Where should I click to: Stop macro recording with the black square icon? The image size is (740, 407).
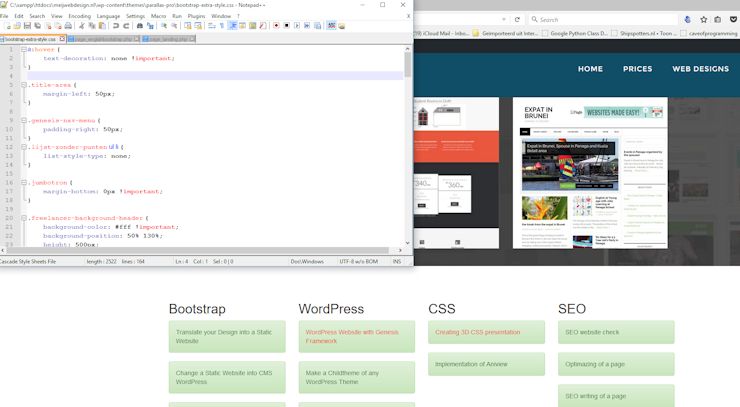pyautogui.click(x=286, y=25)
